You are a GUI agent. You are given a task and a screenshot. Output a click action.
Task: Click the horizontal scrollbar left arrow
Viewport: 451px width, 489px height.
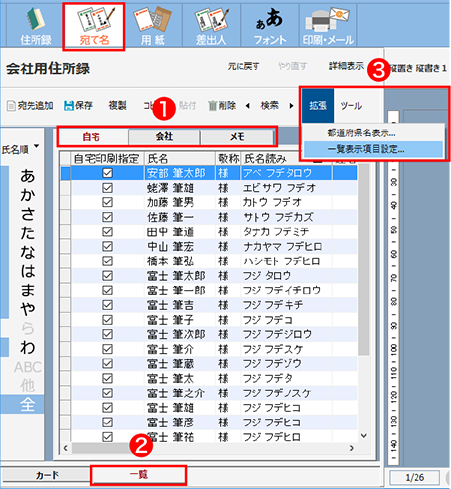(x=66, y=448)
